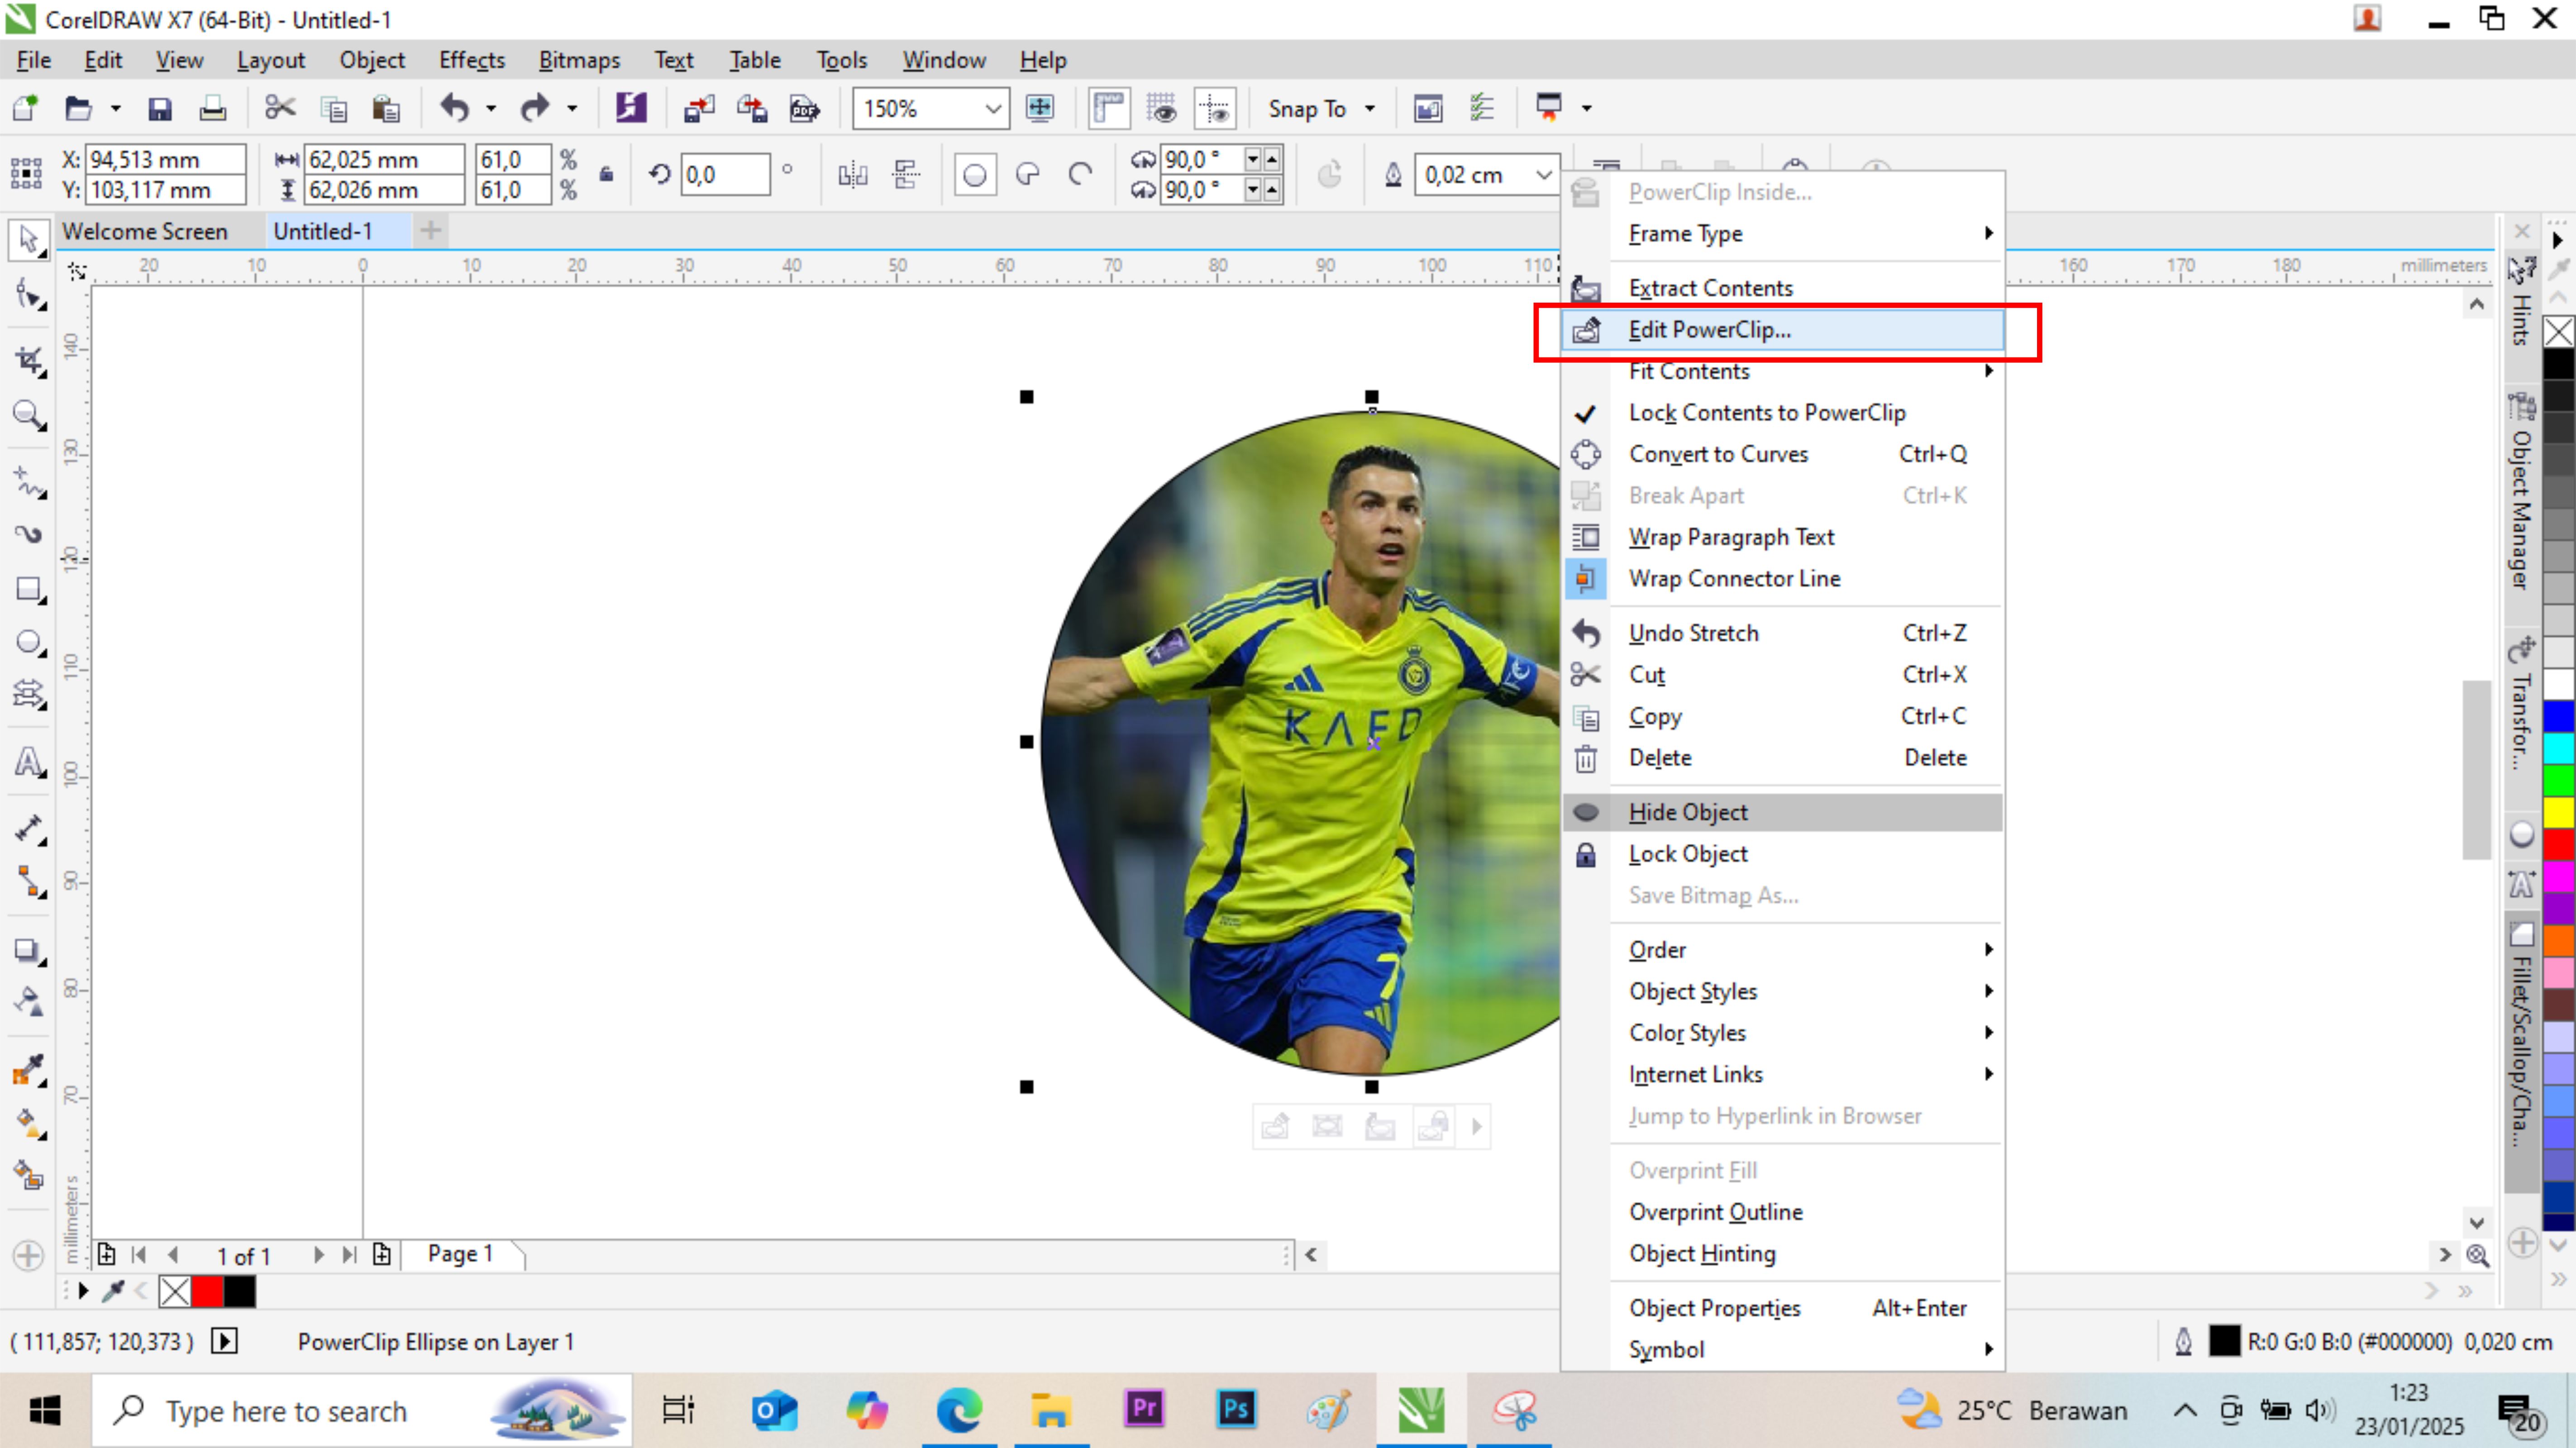Image resolution: width=2576 pixels, height=1448 pixels.
Task: Open the undo history dropdown arrow
Action: (491, 108)
